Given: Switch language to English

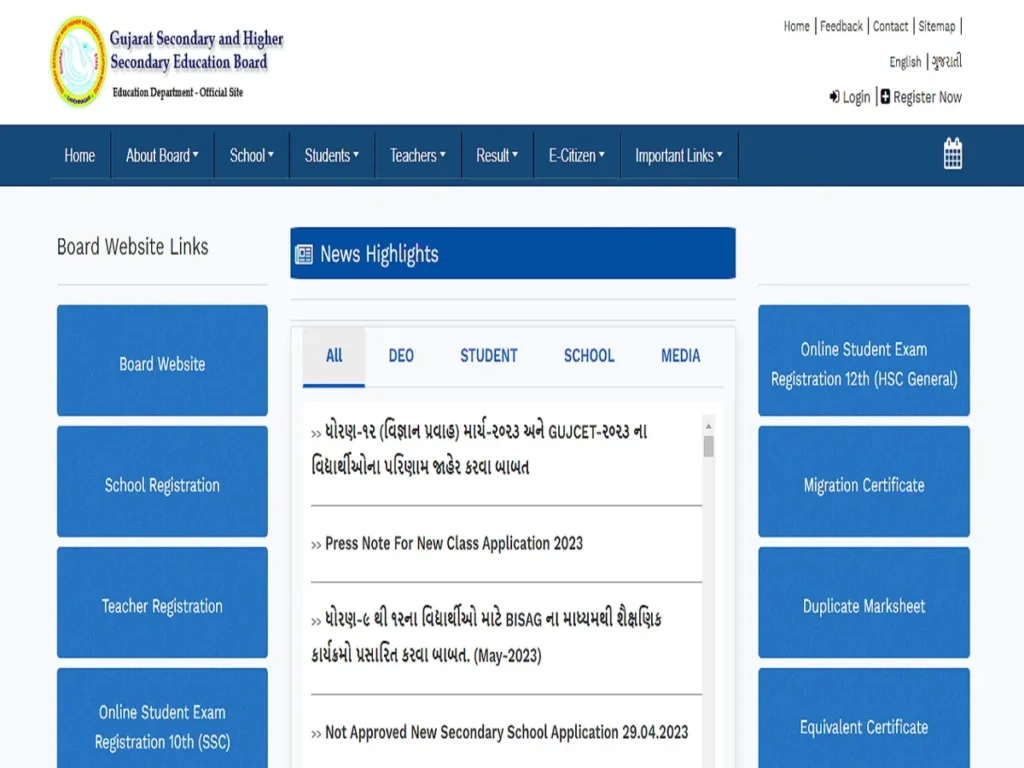Looking at the screenshot, I should 905,62.
